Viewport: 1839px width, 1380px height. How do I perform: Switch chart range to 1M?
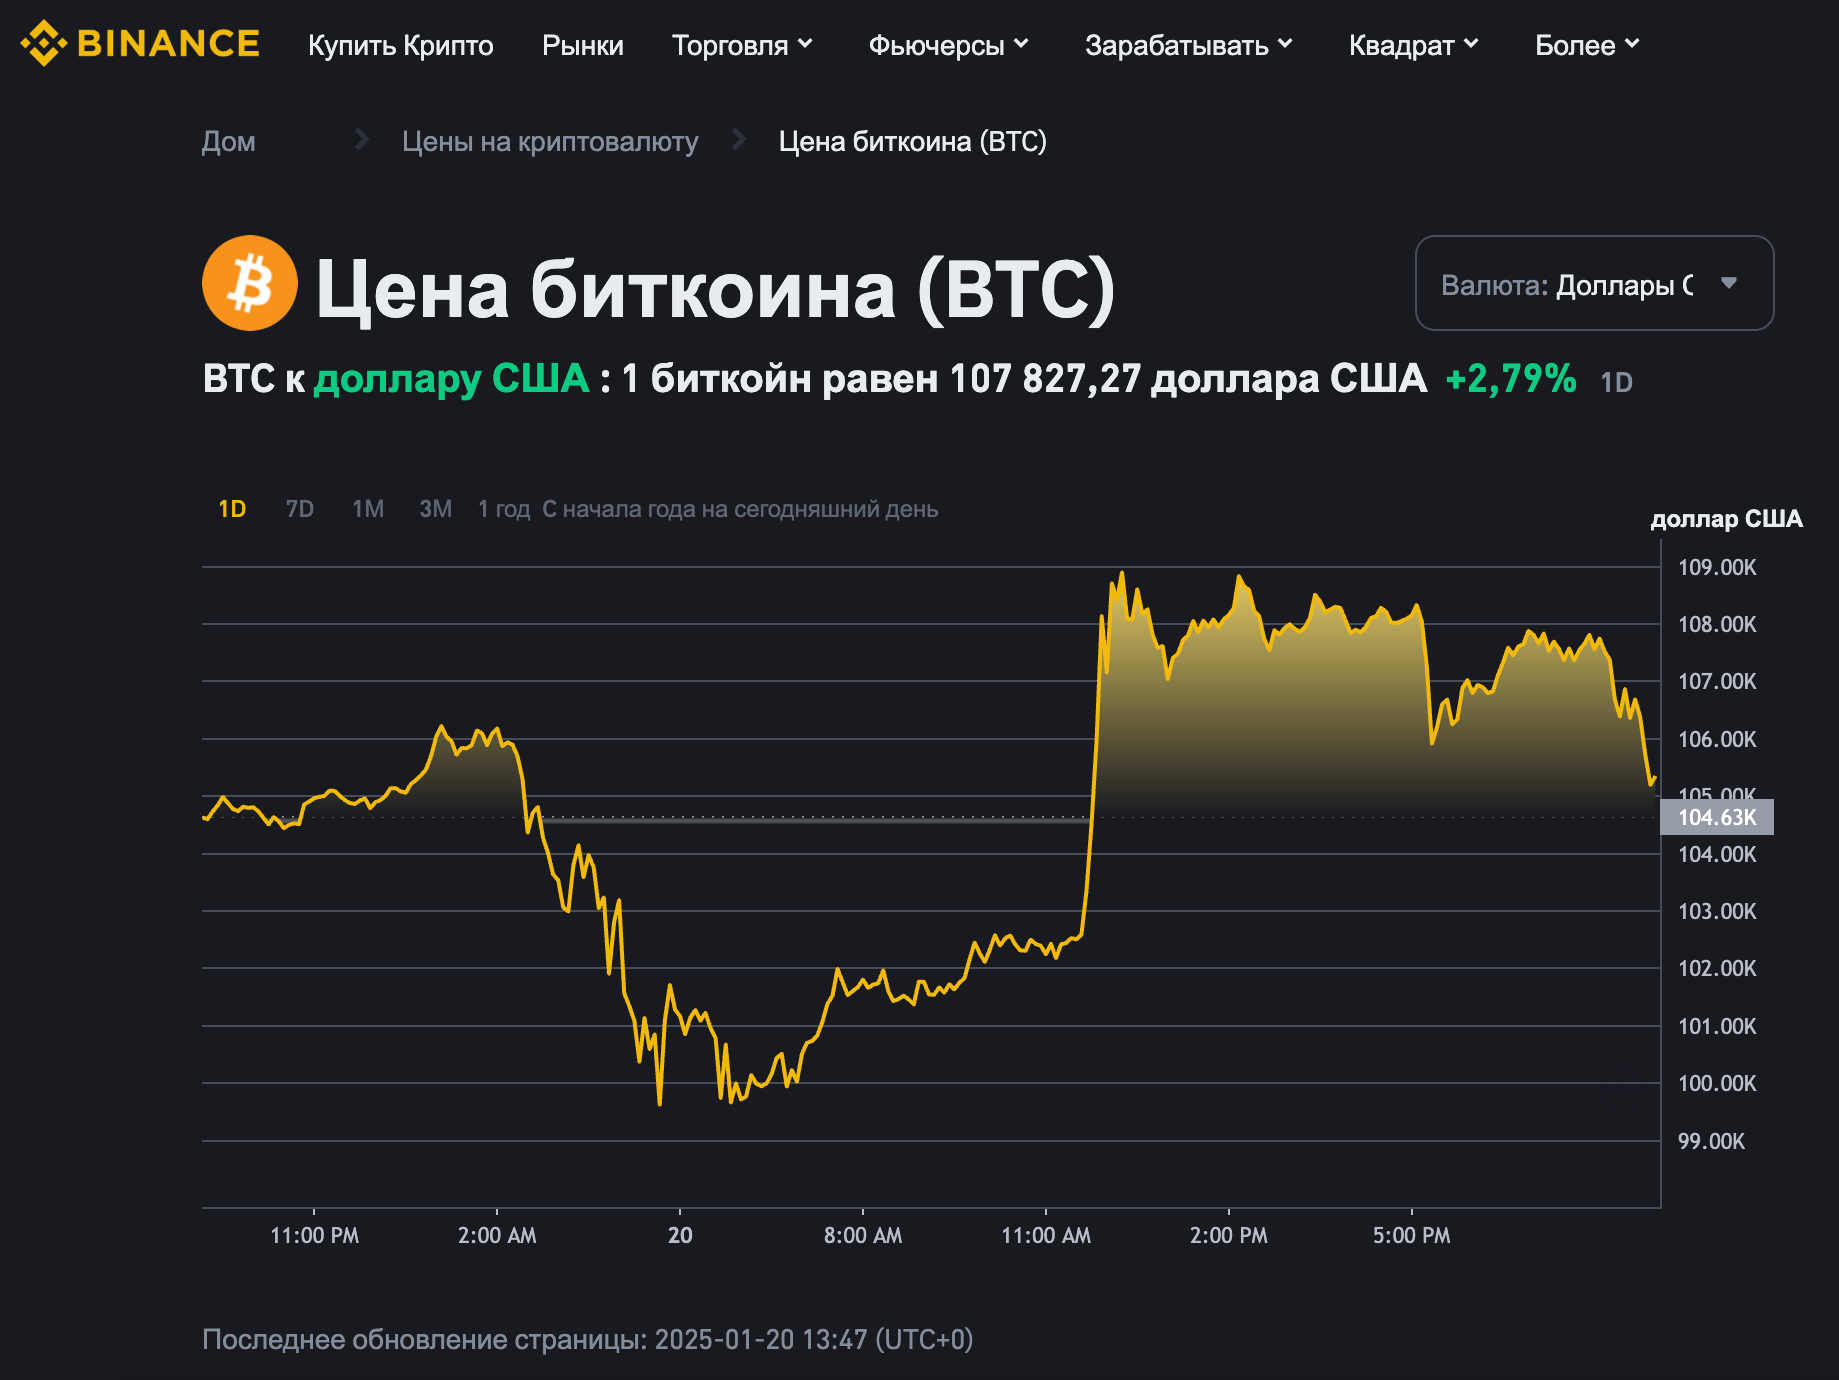point(368,509)
